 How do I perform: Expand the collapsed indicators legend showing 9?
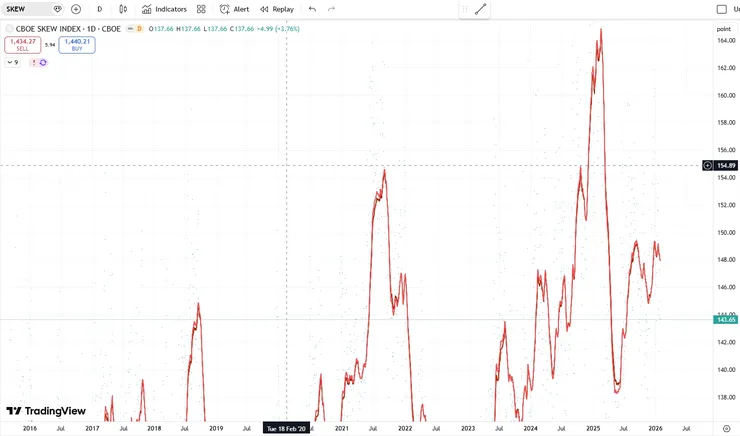tap(13, 62)
